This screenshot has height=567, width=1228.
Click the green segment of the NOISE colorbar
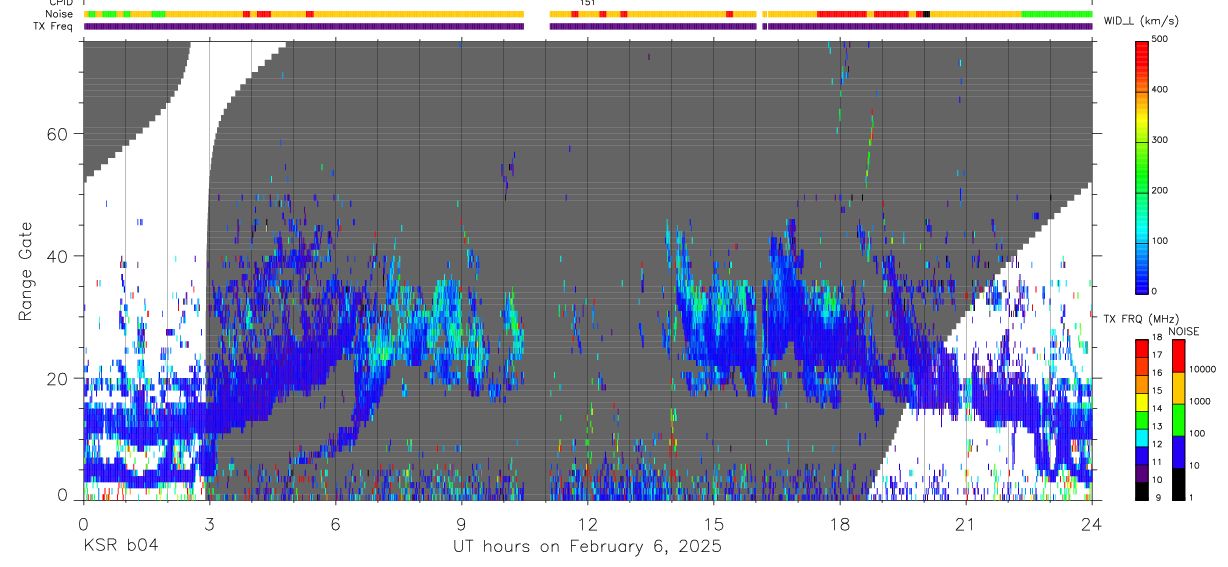pyautogui.click(x=1179, y=420)
